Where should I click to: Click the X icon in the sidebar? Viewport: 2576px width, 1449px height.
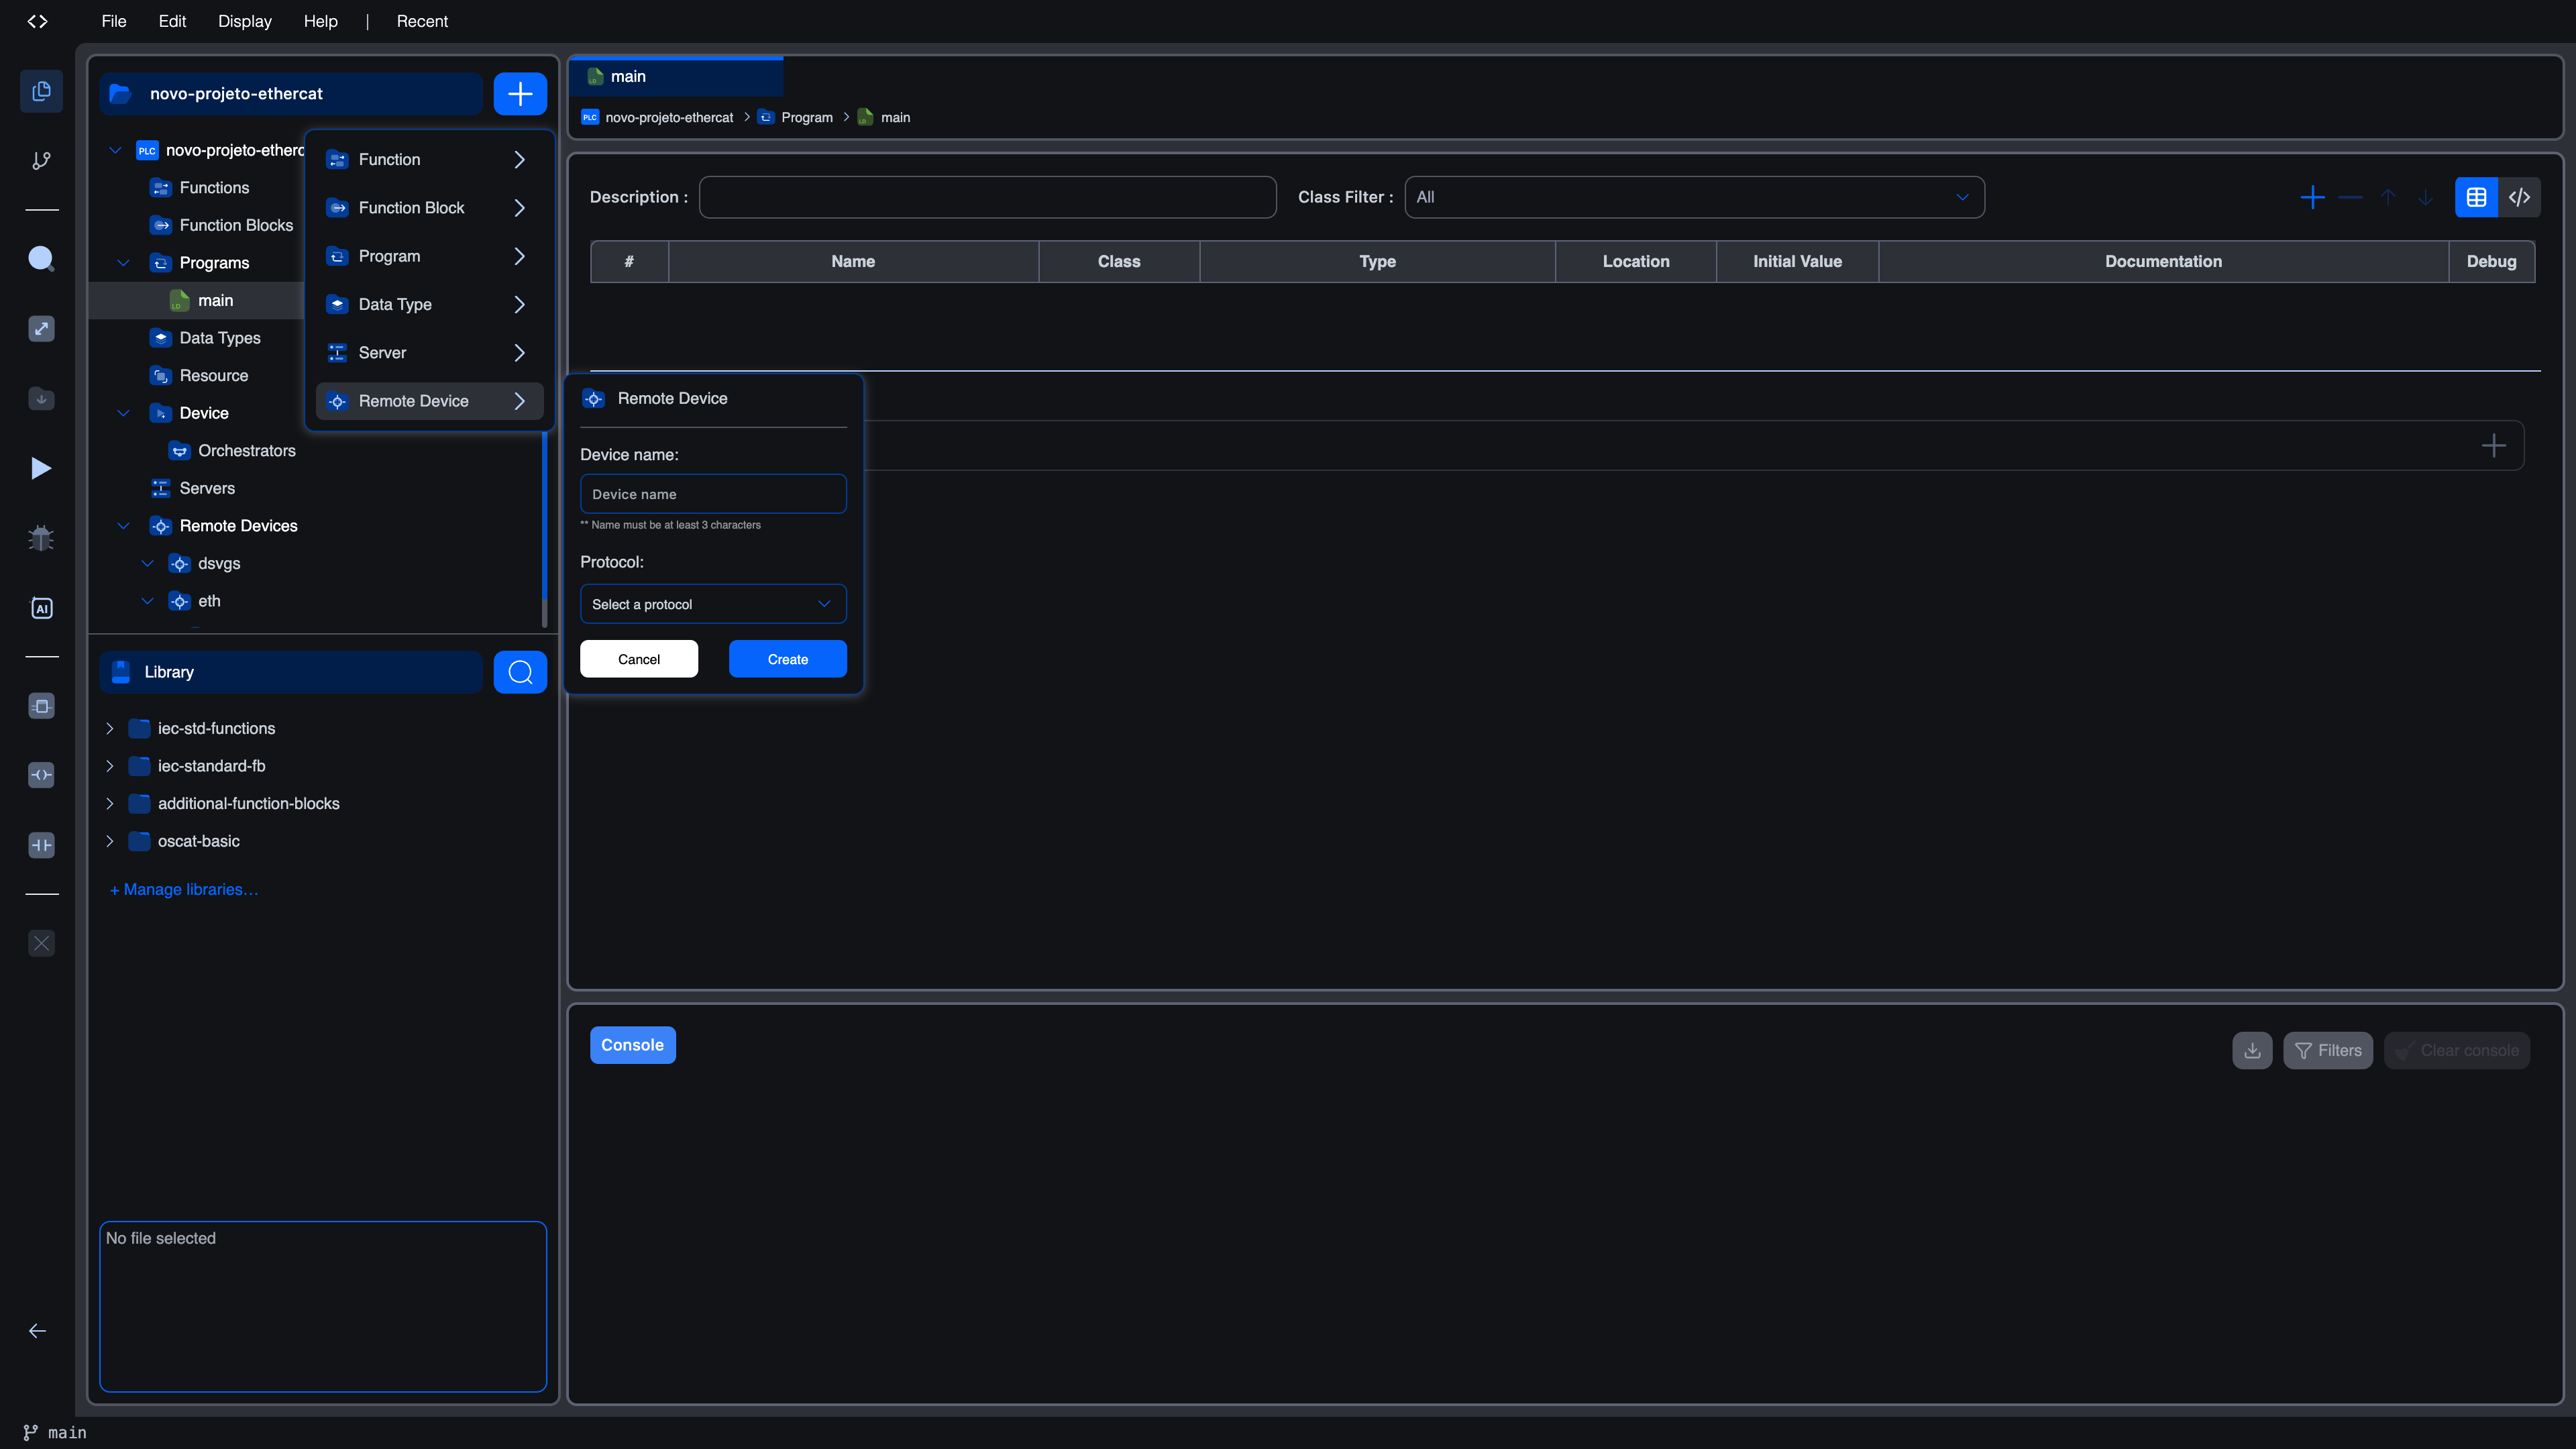(x=41, y=943)
